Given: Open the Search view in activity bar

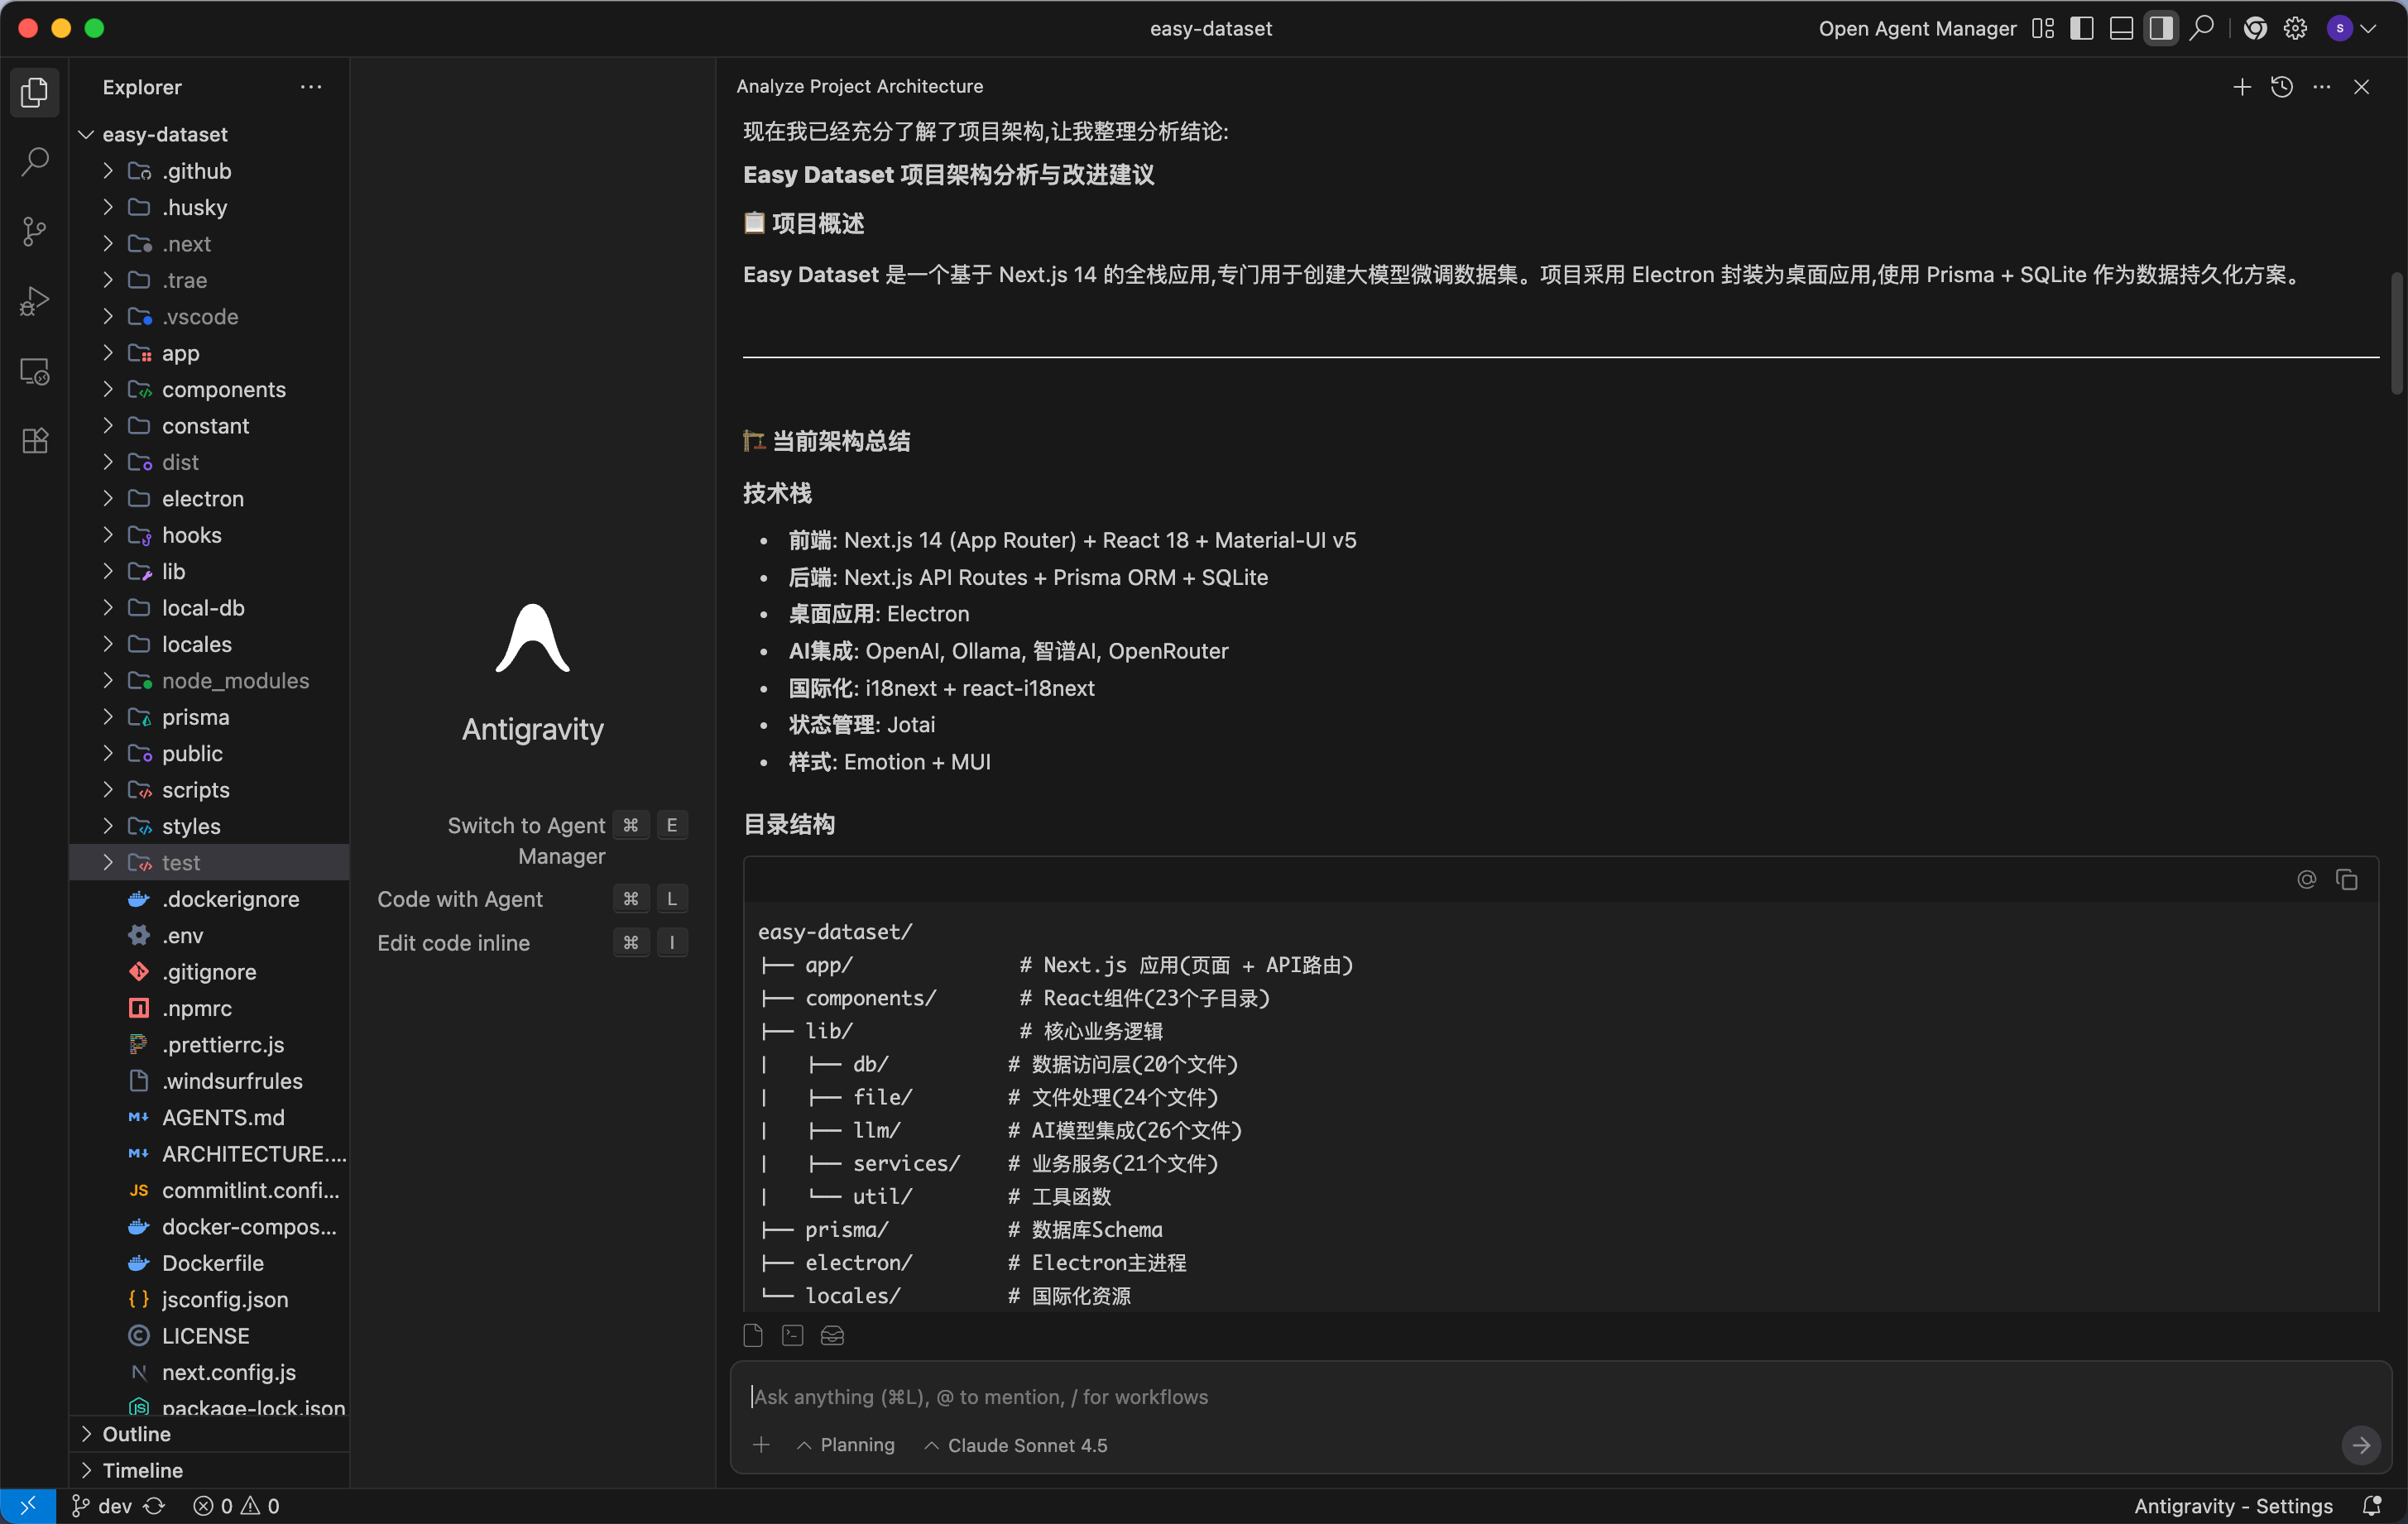Looking at the screenshot, I should pyautogui.click(x=35, y=162).
